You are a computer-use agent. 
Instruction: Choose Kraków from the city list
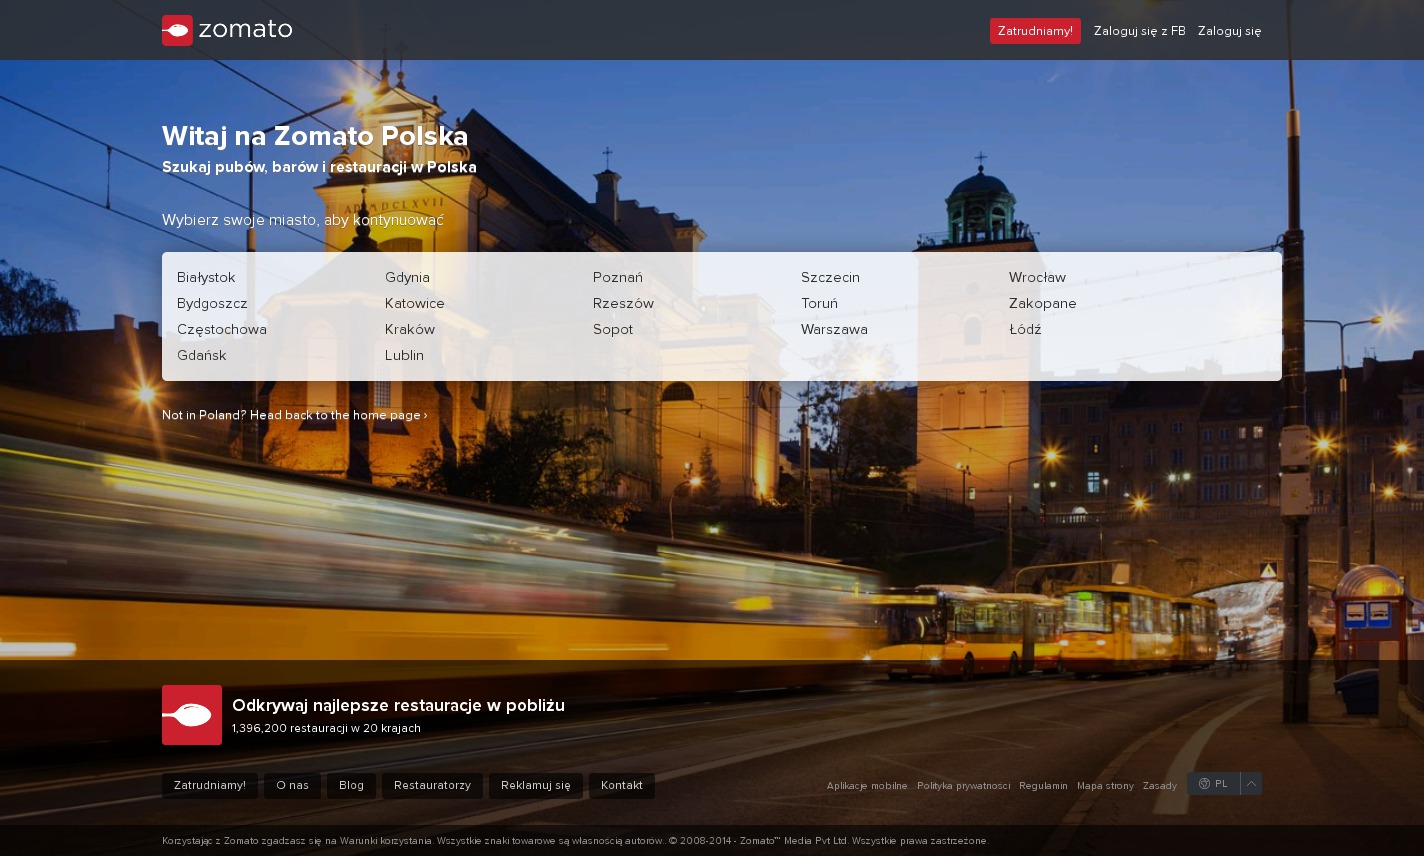coord(410,329)
